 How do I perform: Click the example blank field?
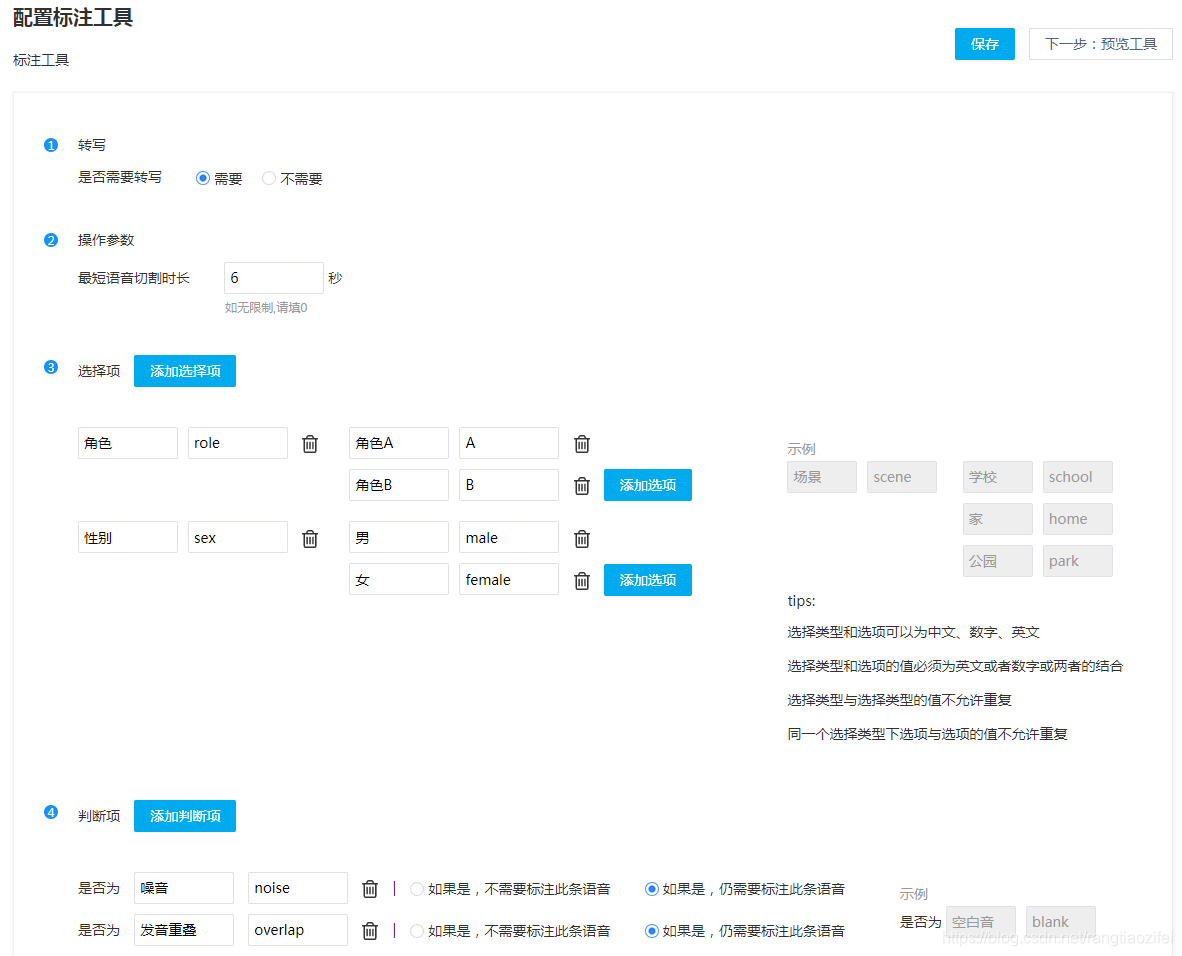tap(1061, 922)
